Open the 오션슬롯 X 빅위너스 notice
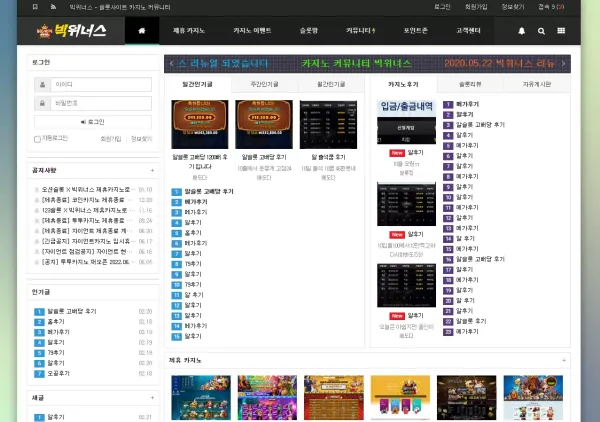The width and height of the screenshot is (600, 422). tap(88, 190)
